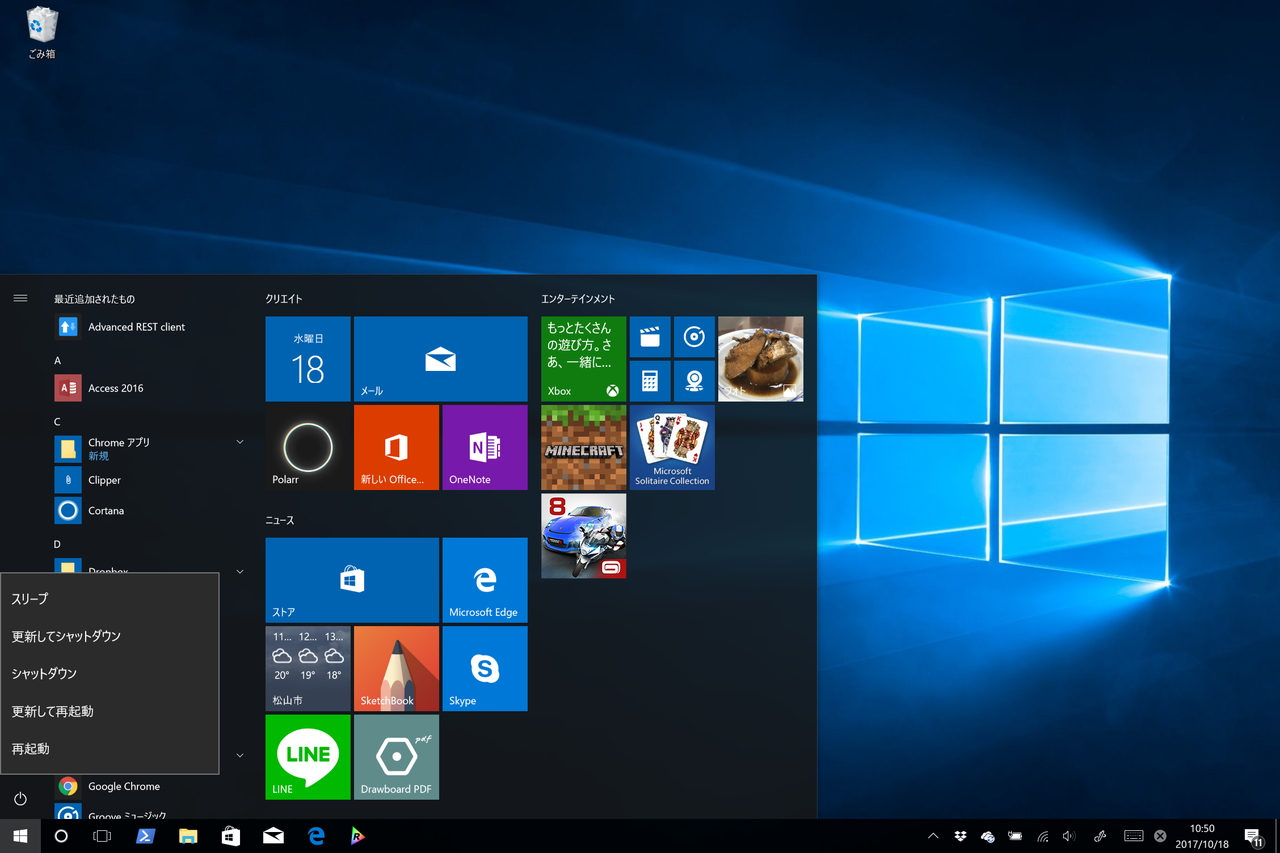The image size is (1280, 853).
Task: Click the 最近追加されたもの heading
Action: click(94, 299)
